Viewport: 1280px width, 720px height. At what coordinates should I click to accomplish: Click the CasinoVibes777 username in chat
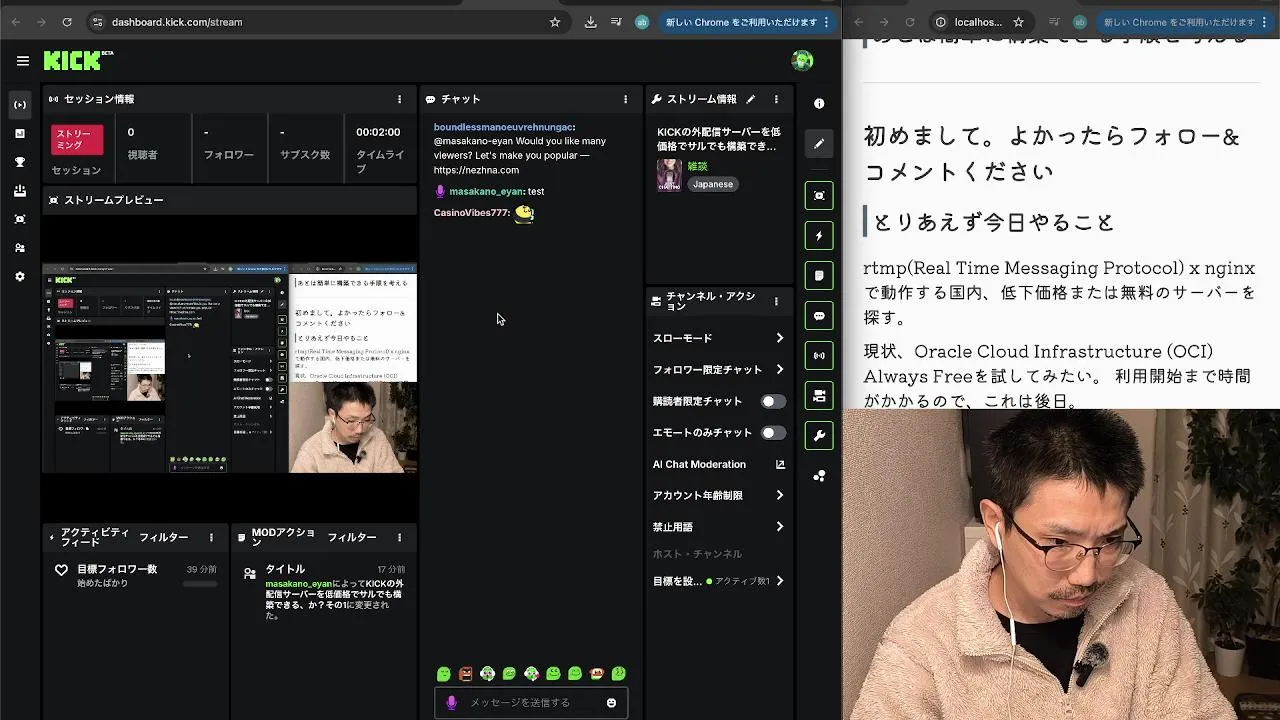pos(471,213)
